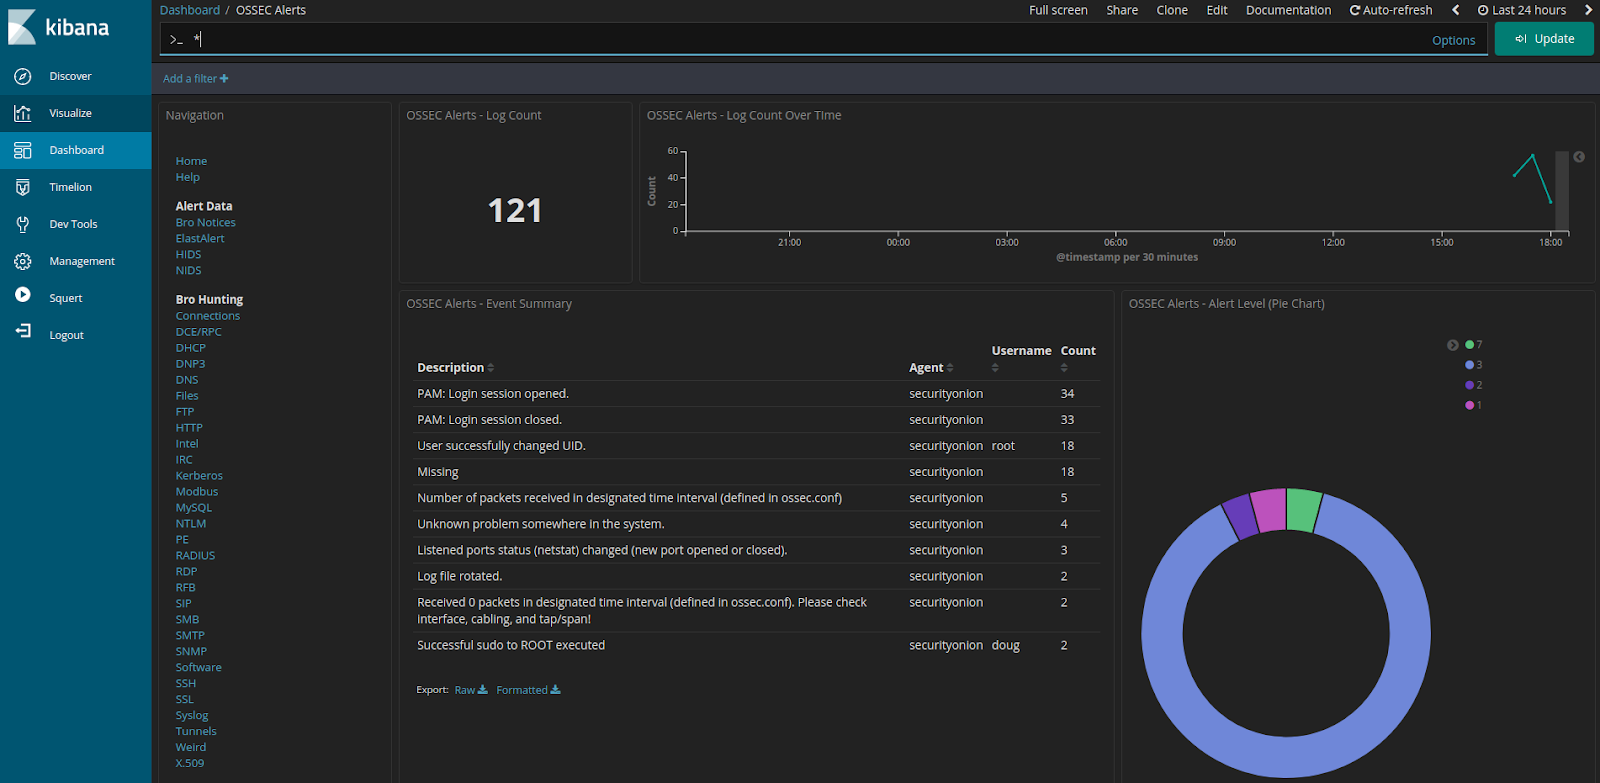Open Connections hunting link

point(208,316)
